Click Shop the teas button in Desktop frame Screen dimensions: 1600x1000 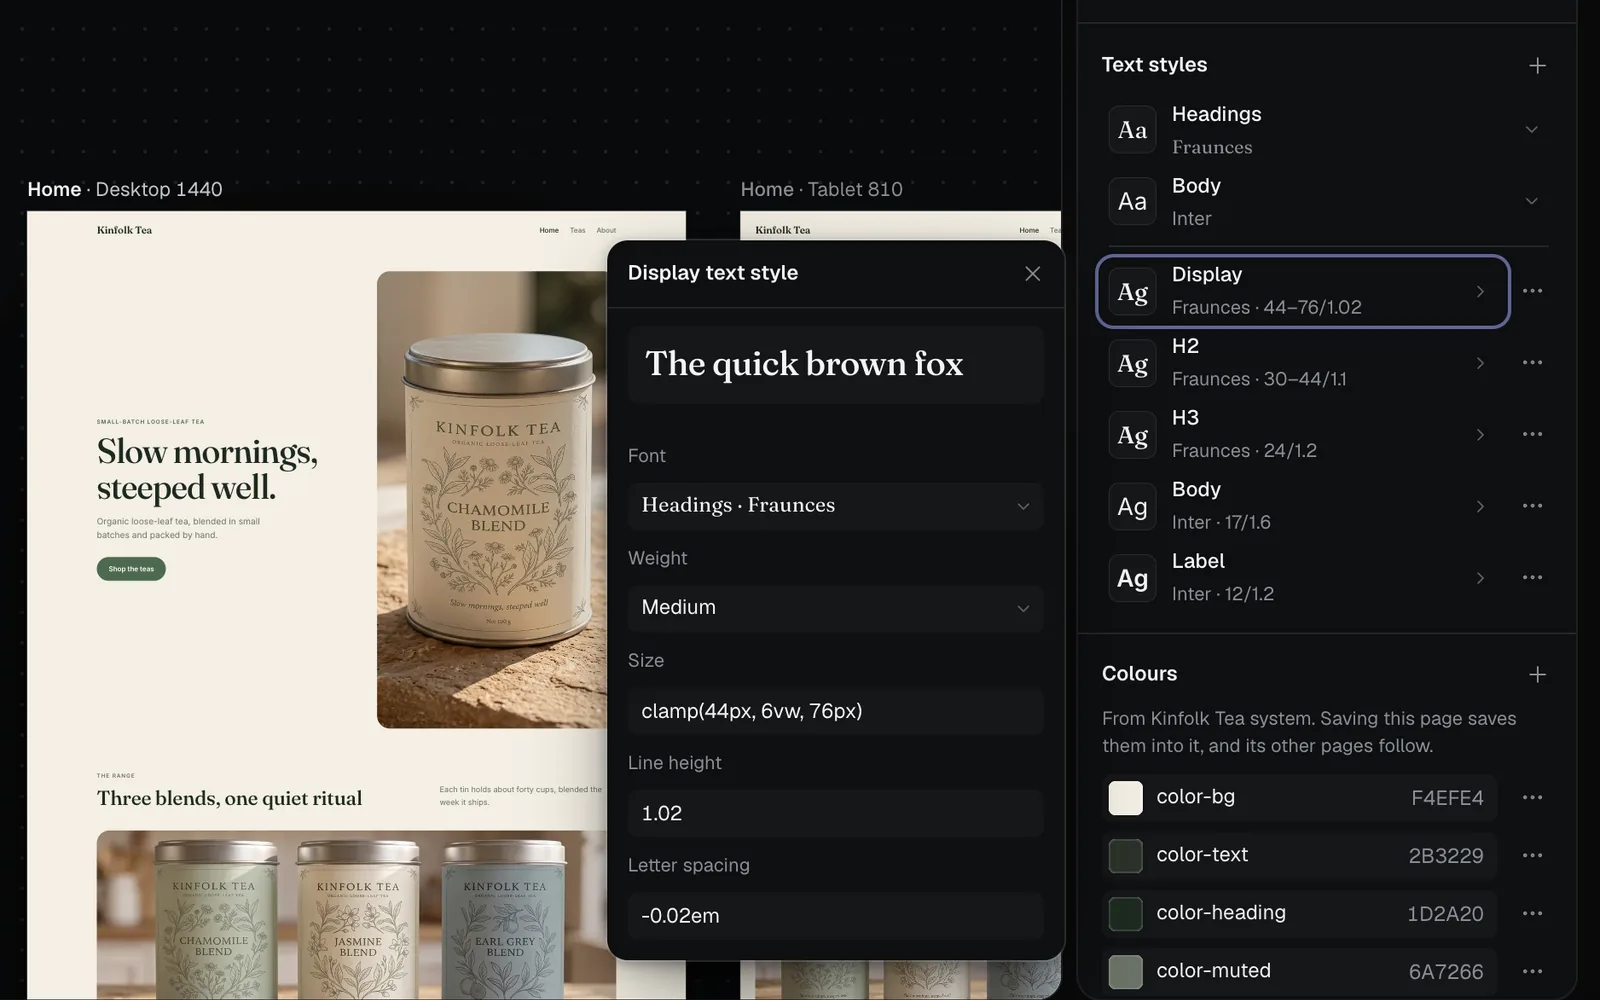coord(131,569)
